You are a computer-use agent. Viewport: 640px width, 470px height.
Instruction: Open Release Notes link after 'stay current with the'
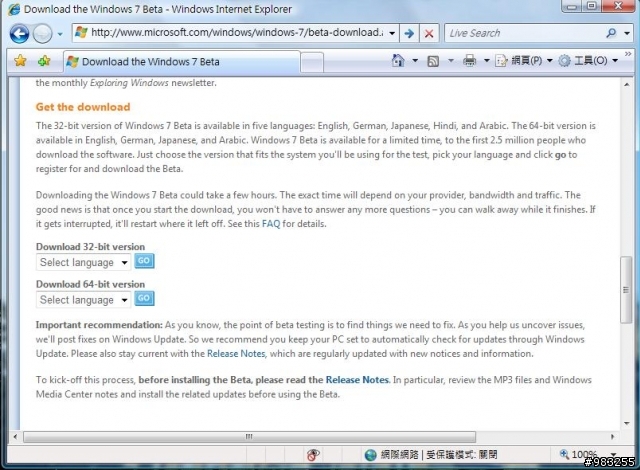[x=236, y=353]
